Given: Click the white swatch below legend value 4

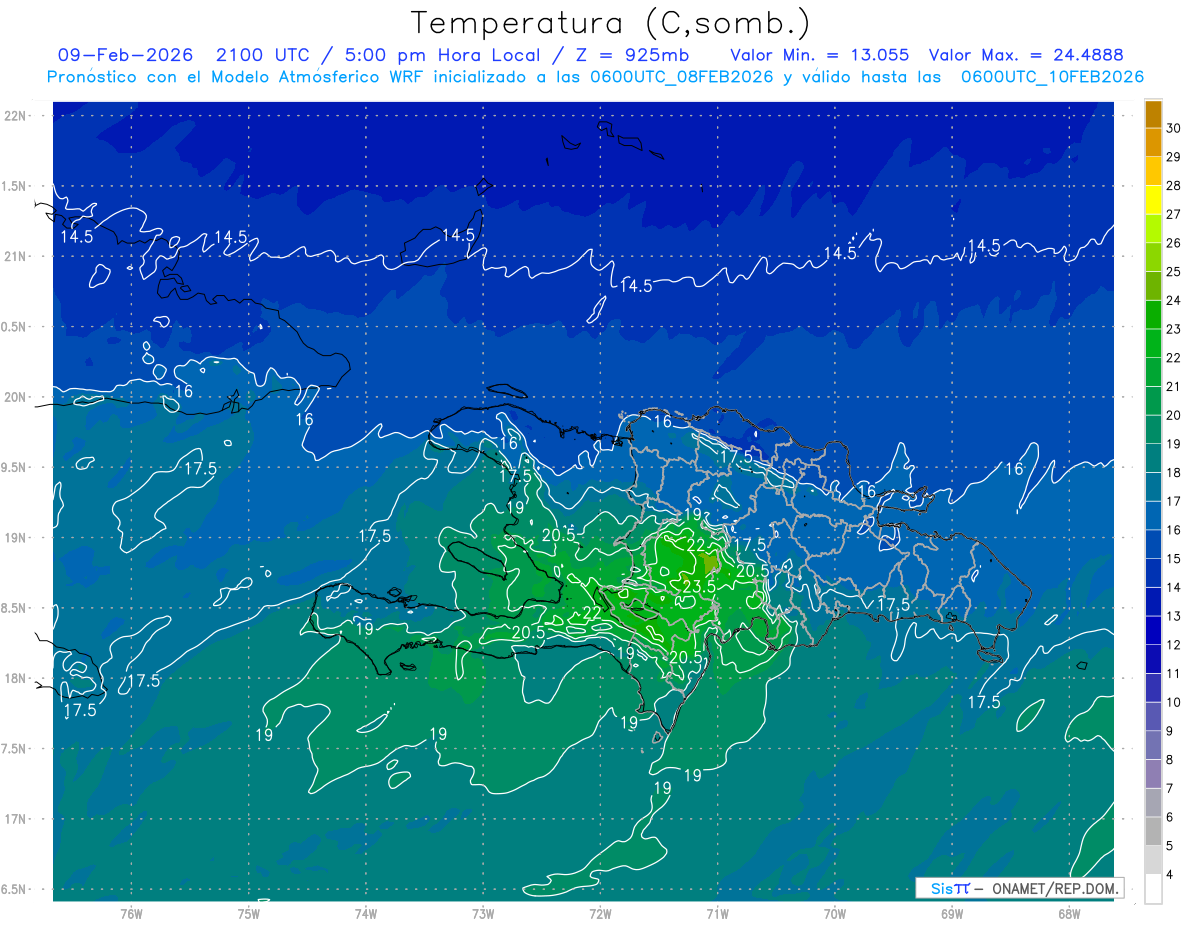Looking at the screenshot, I should tap(1153, 889).
